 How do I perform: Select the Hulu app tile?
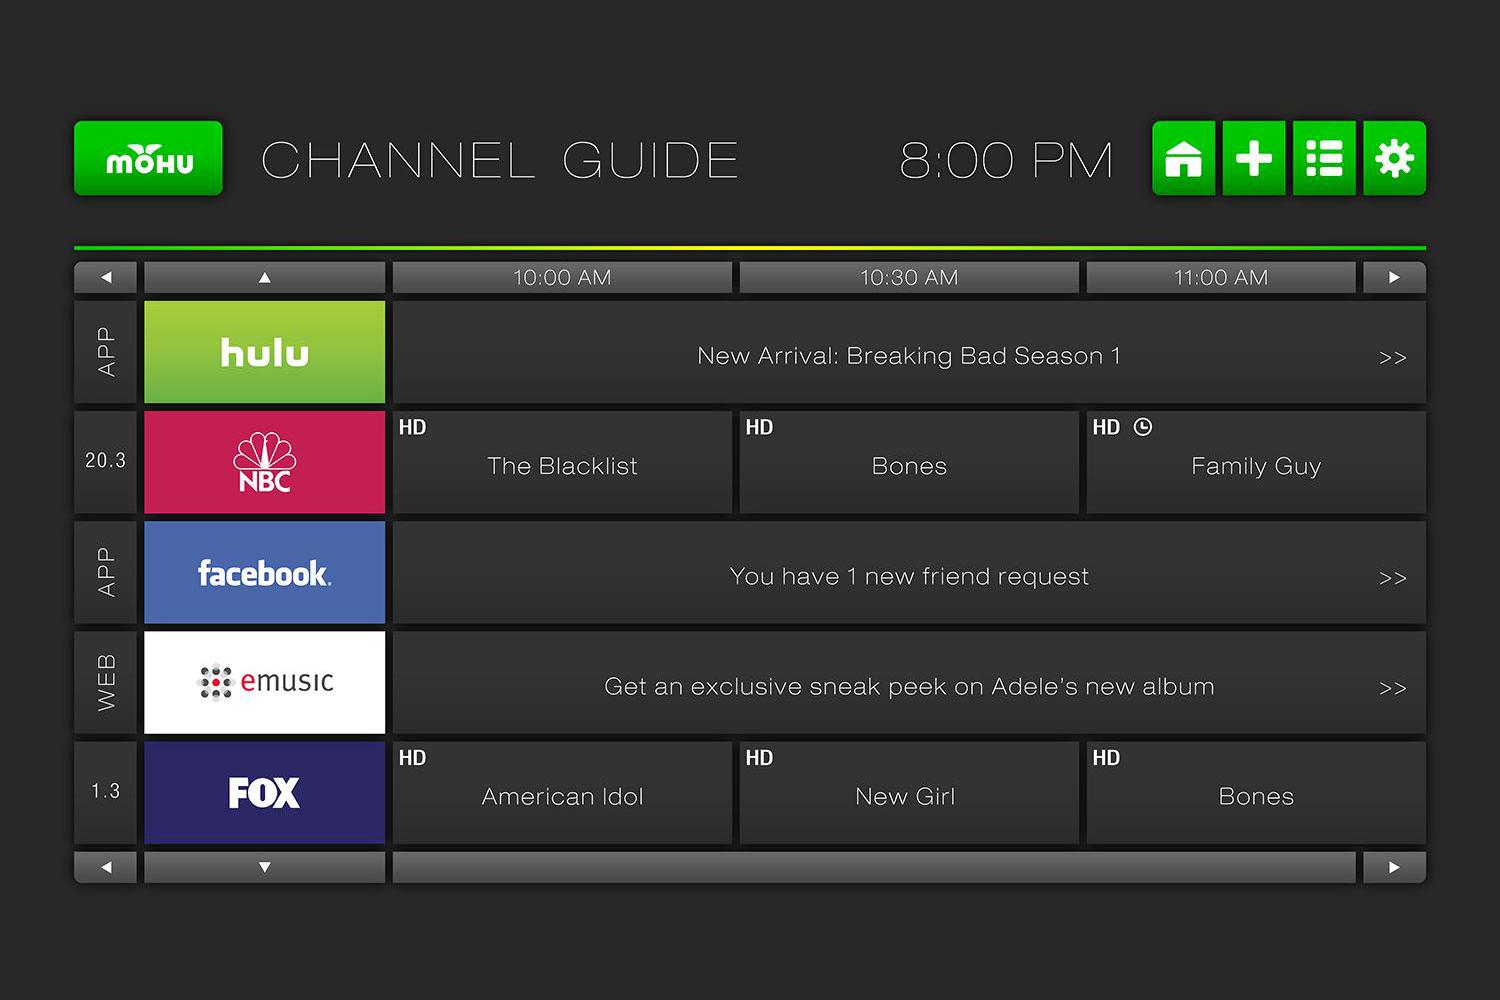tap(264, 352)
